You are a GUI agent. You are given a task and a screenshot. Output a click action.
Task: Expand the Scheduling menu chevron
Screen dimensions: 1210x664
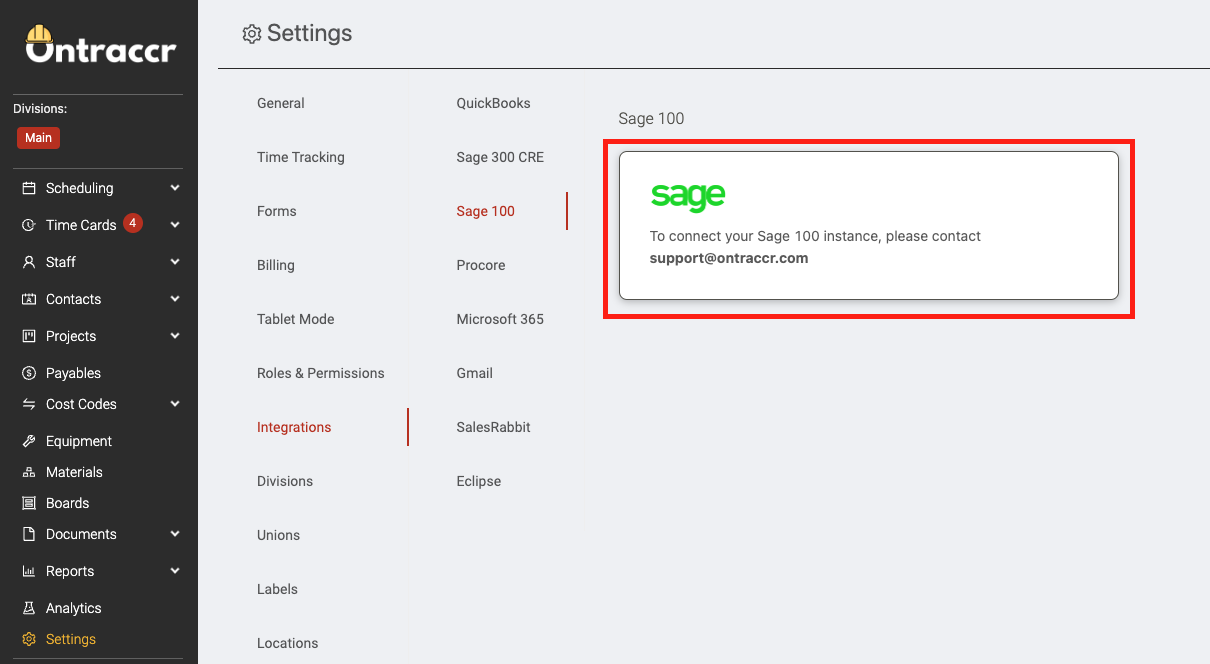point(175,188)
